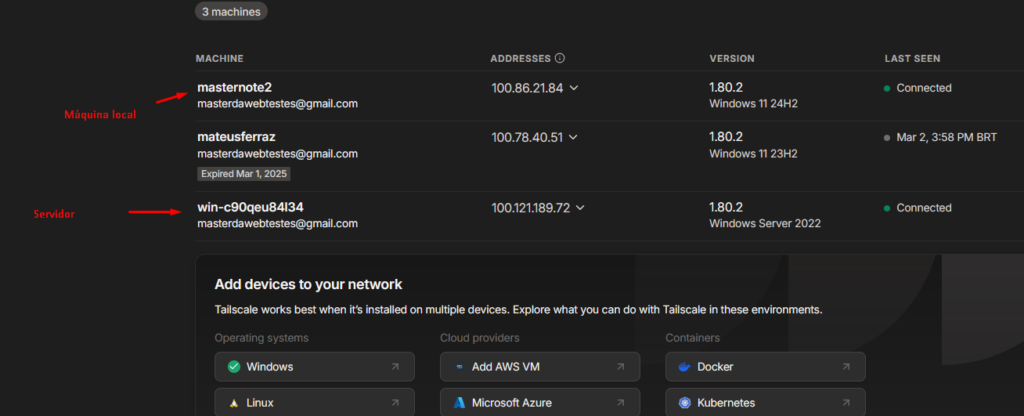Expand the address dropdown for 100.121.189.72
Image resolution: width=1024 pixels, height=416 pixels.
click(581, 208)
